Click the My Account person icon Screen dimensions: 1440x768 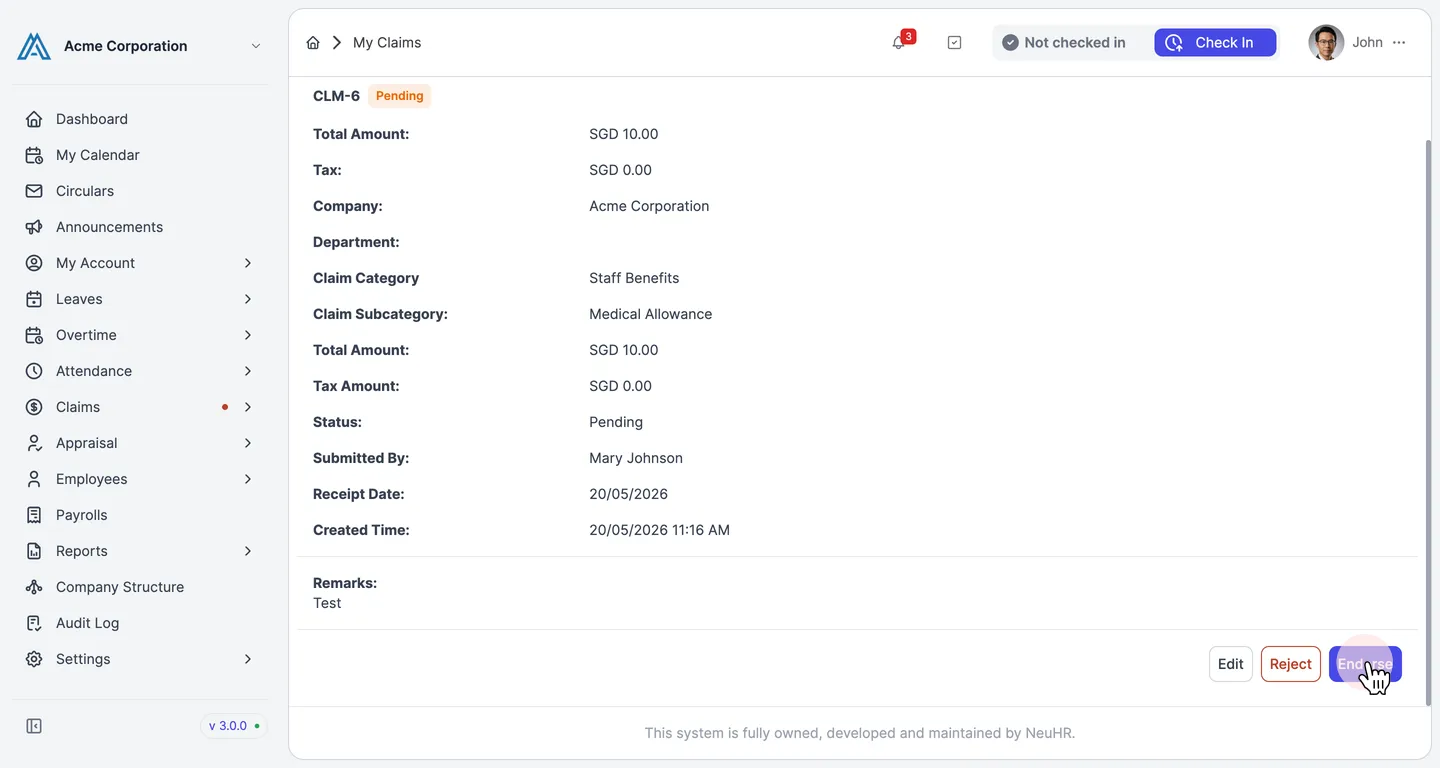coord(34,263)
